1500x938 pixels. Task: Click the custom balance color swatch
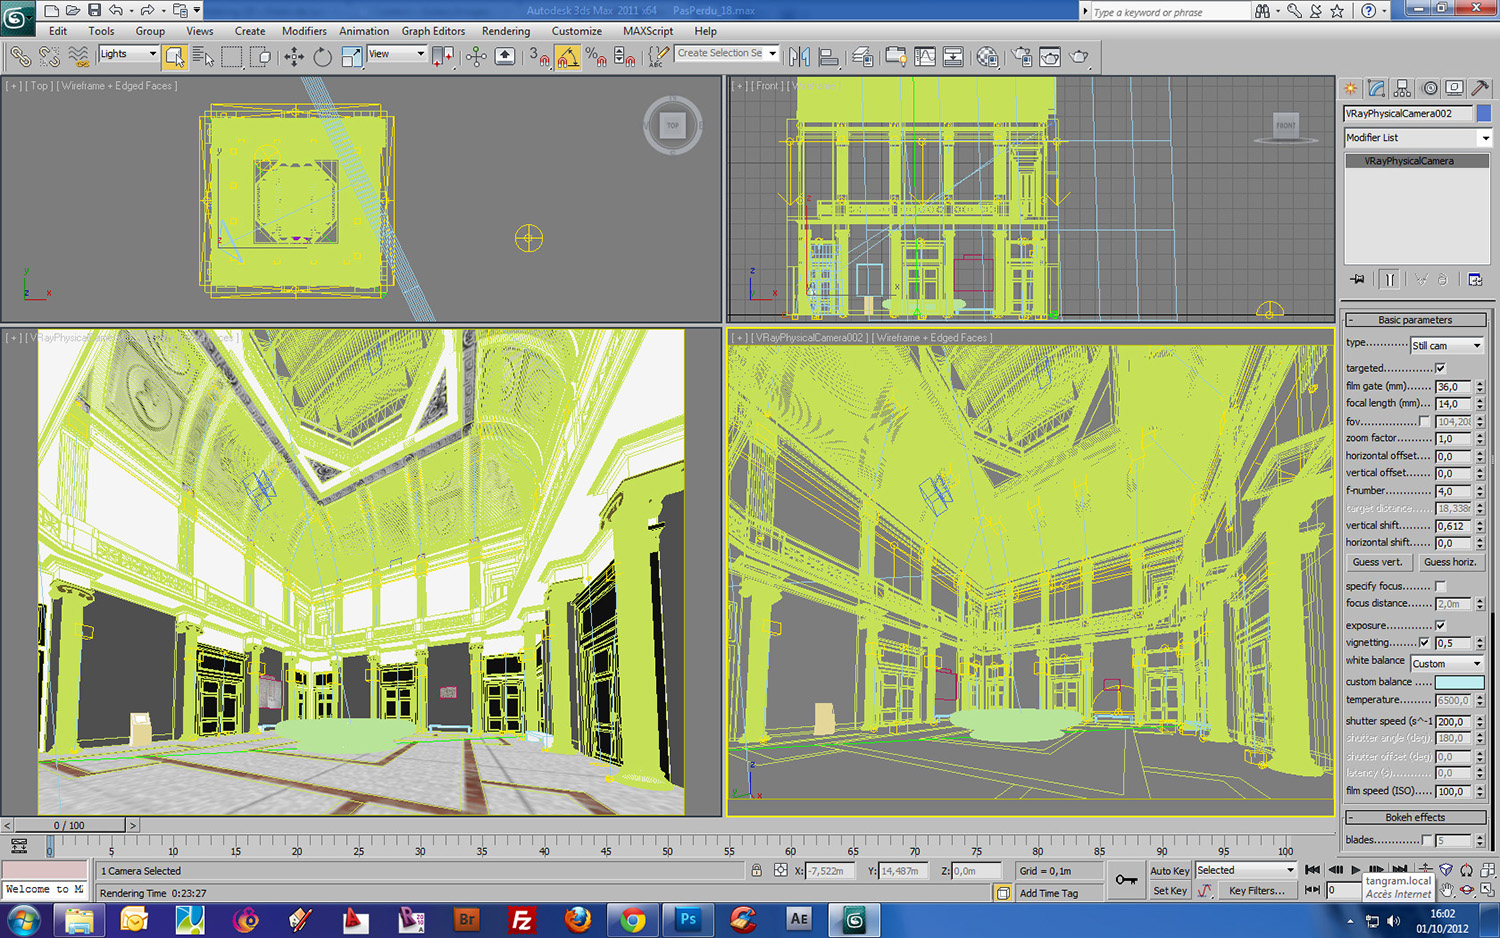coord(1459,682)
